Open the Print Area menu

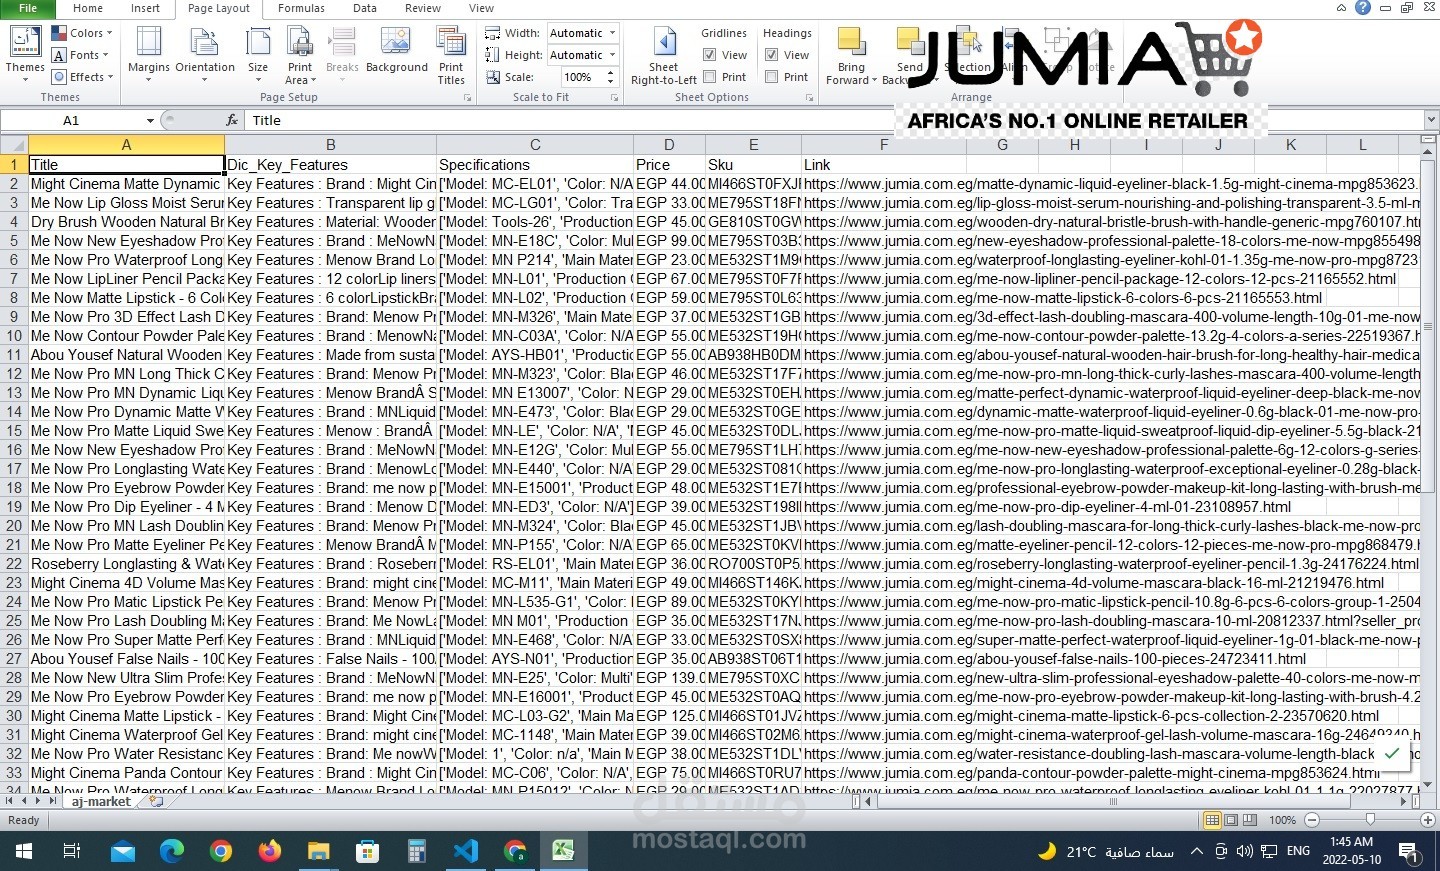coord(300,54)
